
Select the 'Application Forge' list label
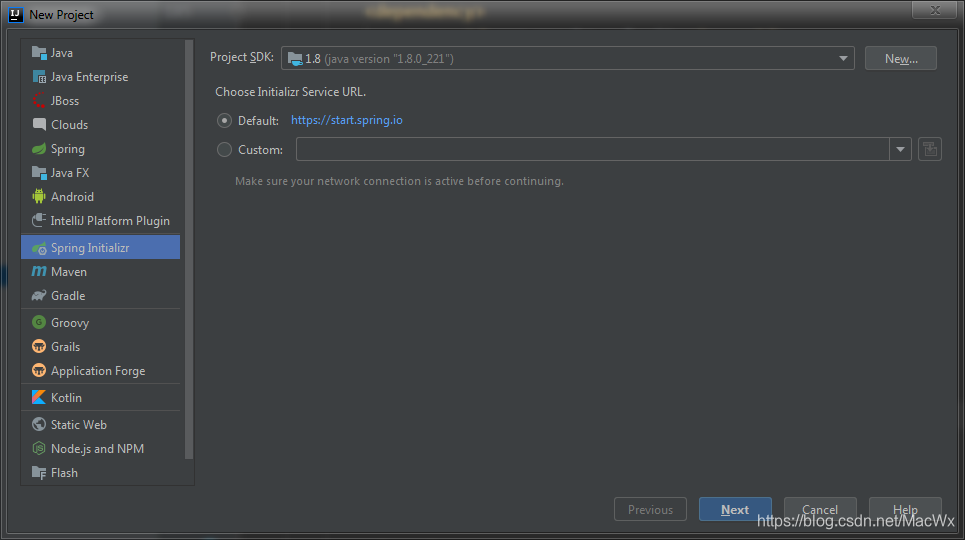click(x=98, y=371)
